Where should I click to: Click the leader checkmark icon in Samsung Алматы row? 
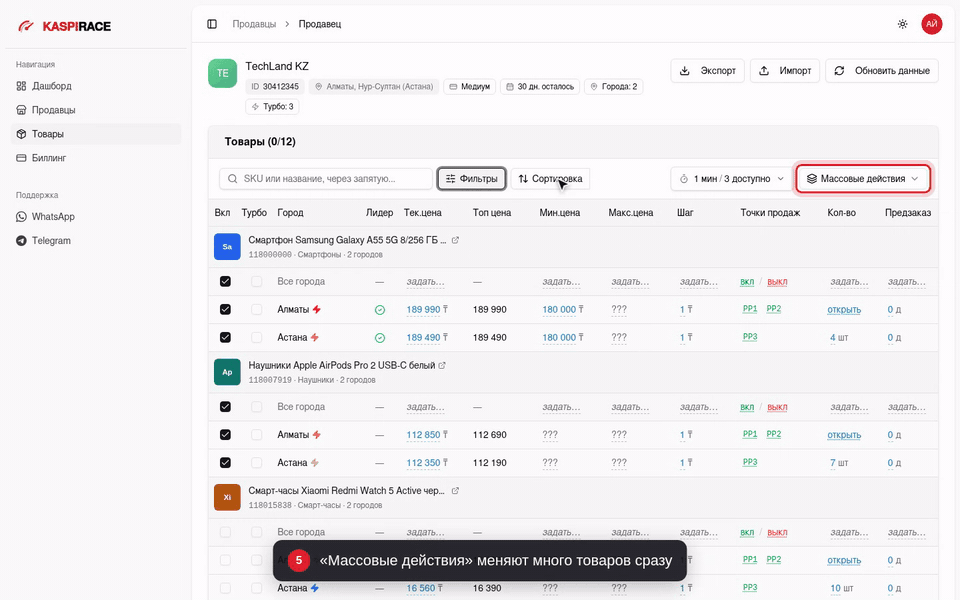coord(380,310)
